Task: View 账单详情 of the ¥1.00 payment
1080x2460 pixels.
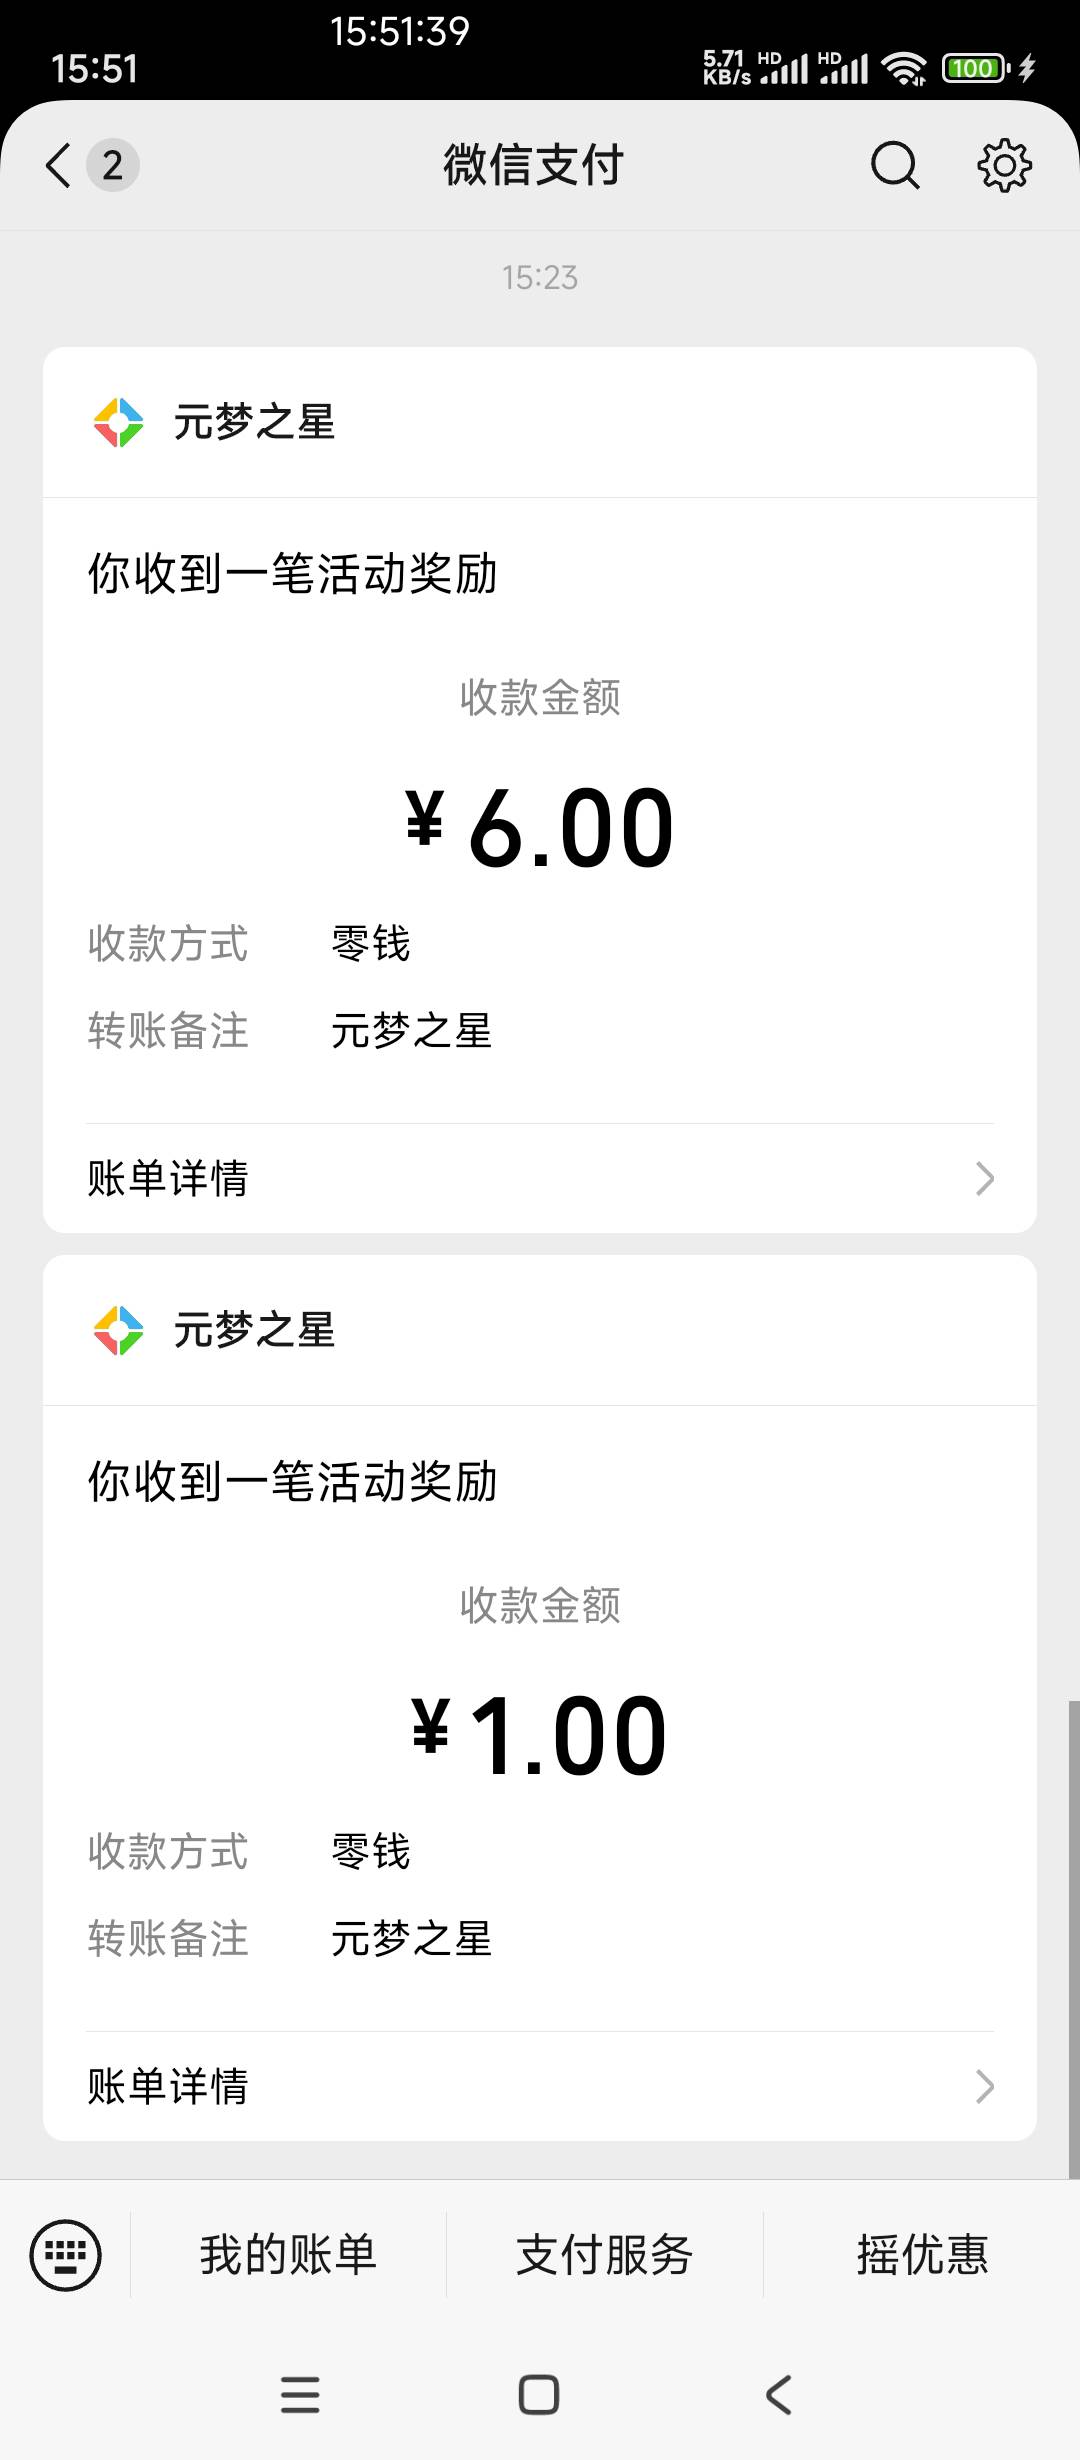Action: (x=168, y=2087)
